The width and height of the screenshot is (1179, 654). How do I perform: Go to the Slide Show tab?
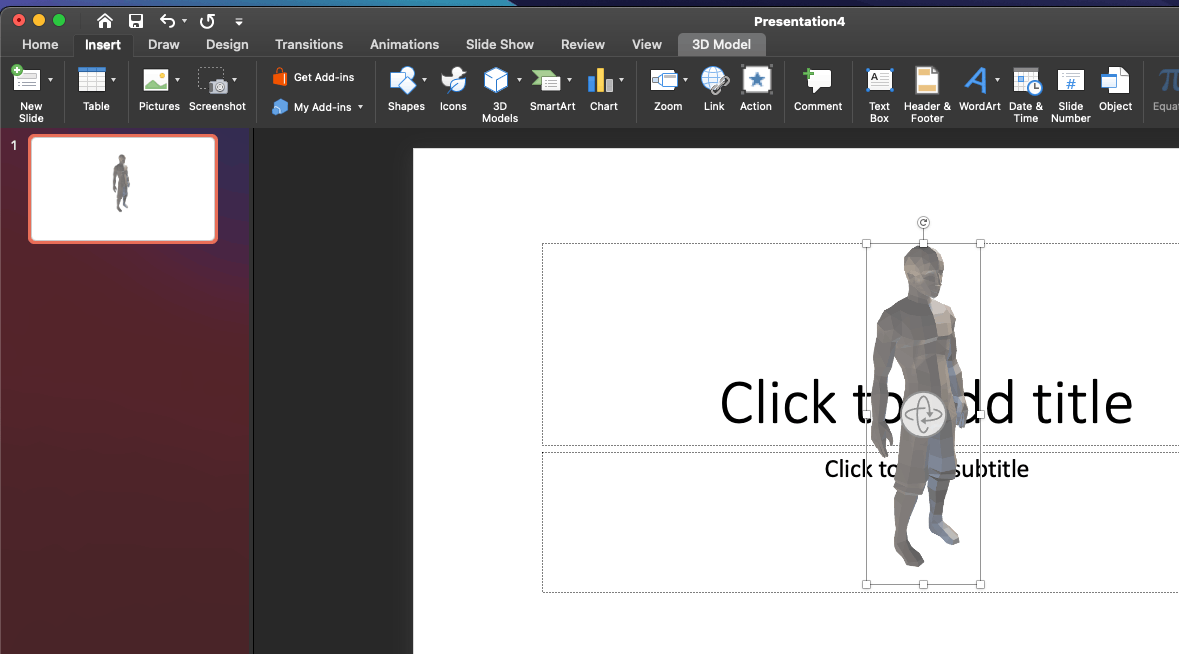(500, 44)
